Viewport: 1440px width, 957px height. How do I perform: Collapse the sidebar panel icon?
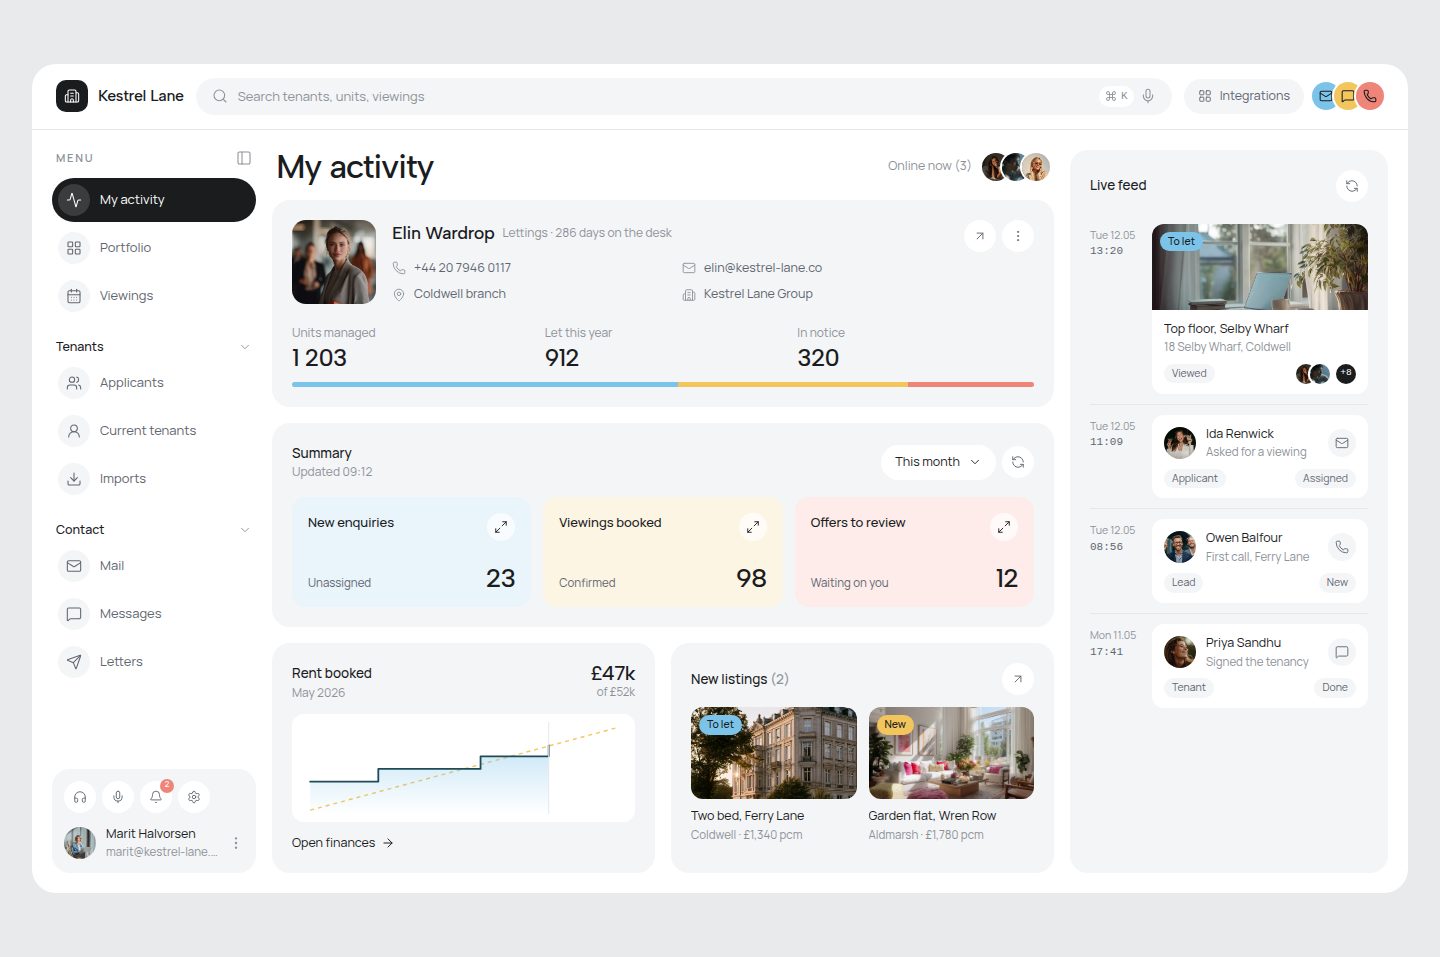tap(244, 158)
